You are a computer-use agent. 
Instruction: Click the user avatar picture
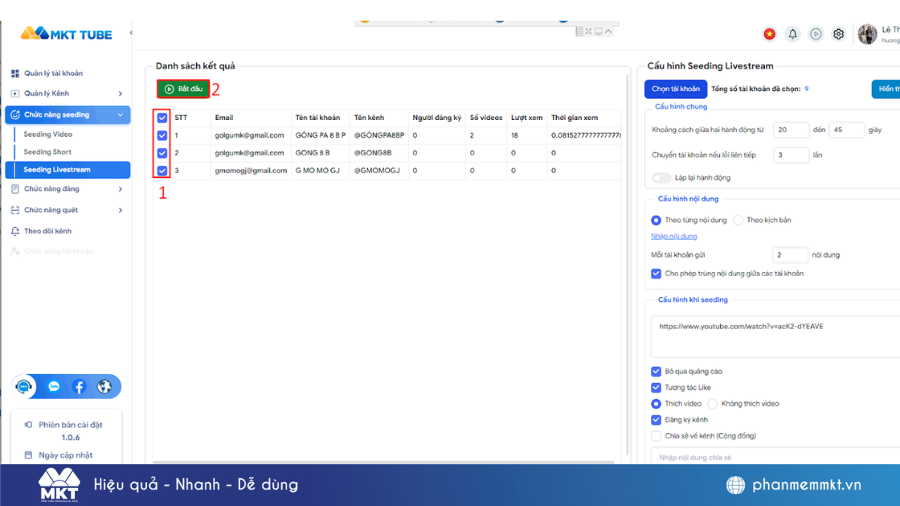pos(867,34)
